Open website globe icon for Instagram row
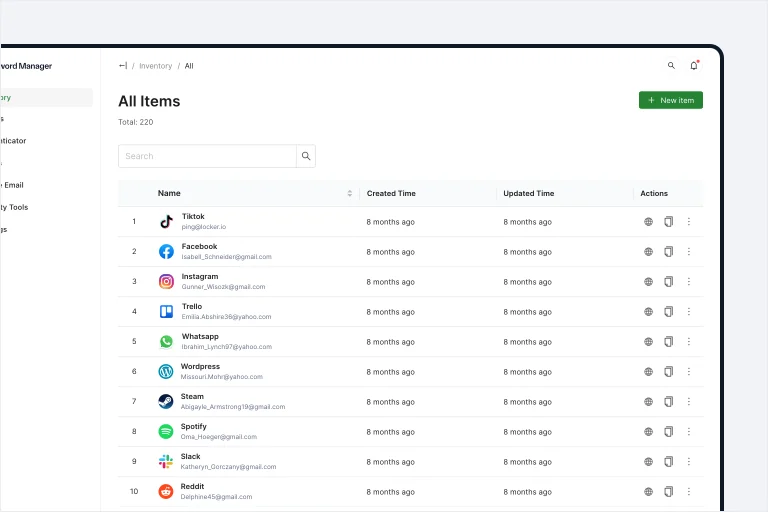 [648, 282]
